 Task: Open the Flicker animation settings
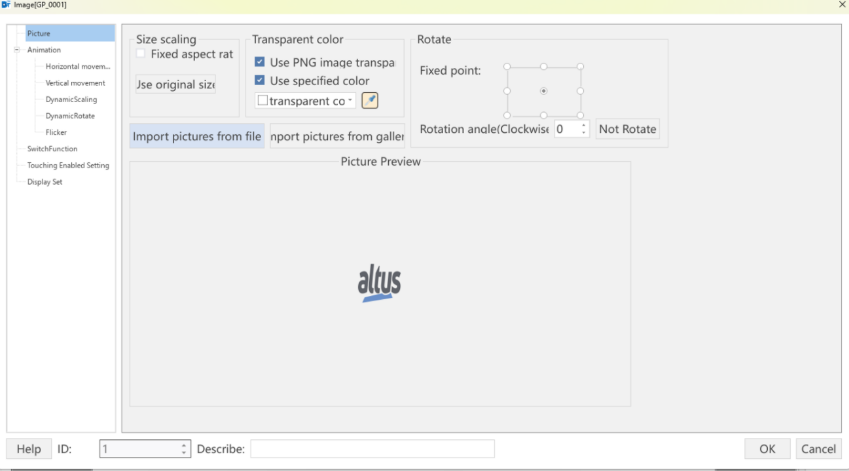pyautogui.click(x=56, y=132)
